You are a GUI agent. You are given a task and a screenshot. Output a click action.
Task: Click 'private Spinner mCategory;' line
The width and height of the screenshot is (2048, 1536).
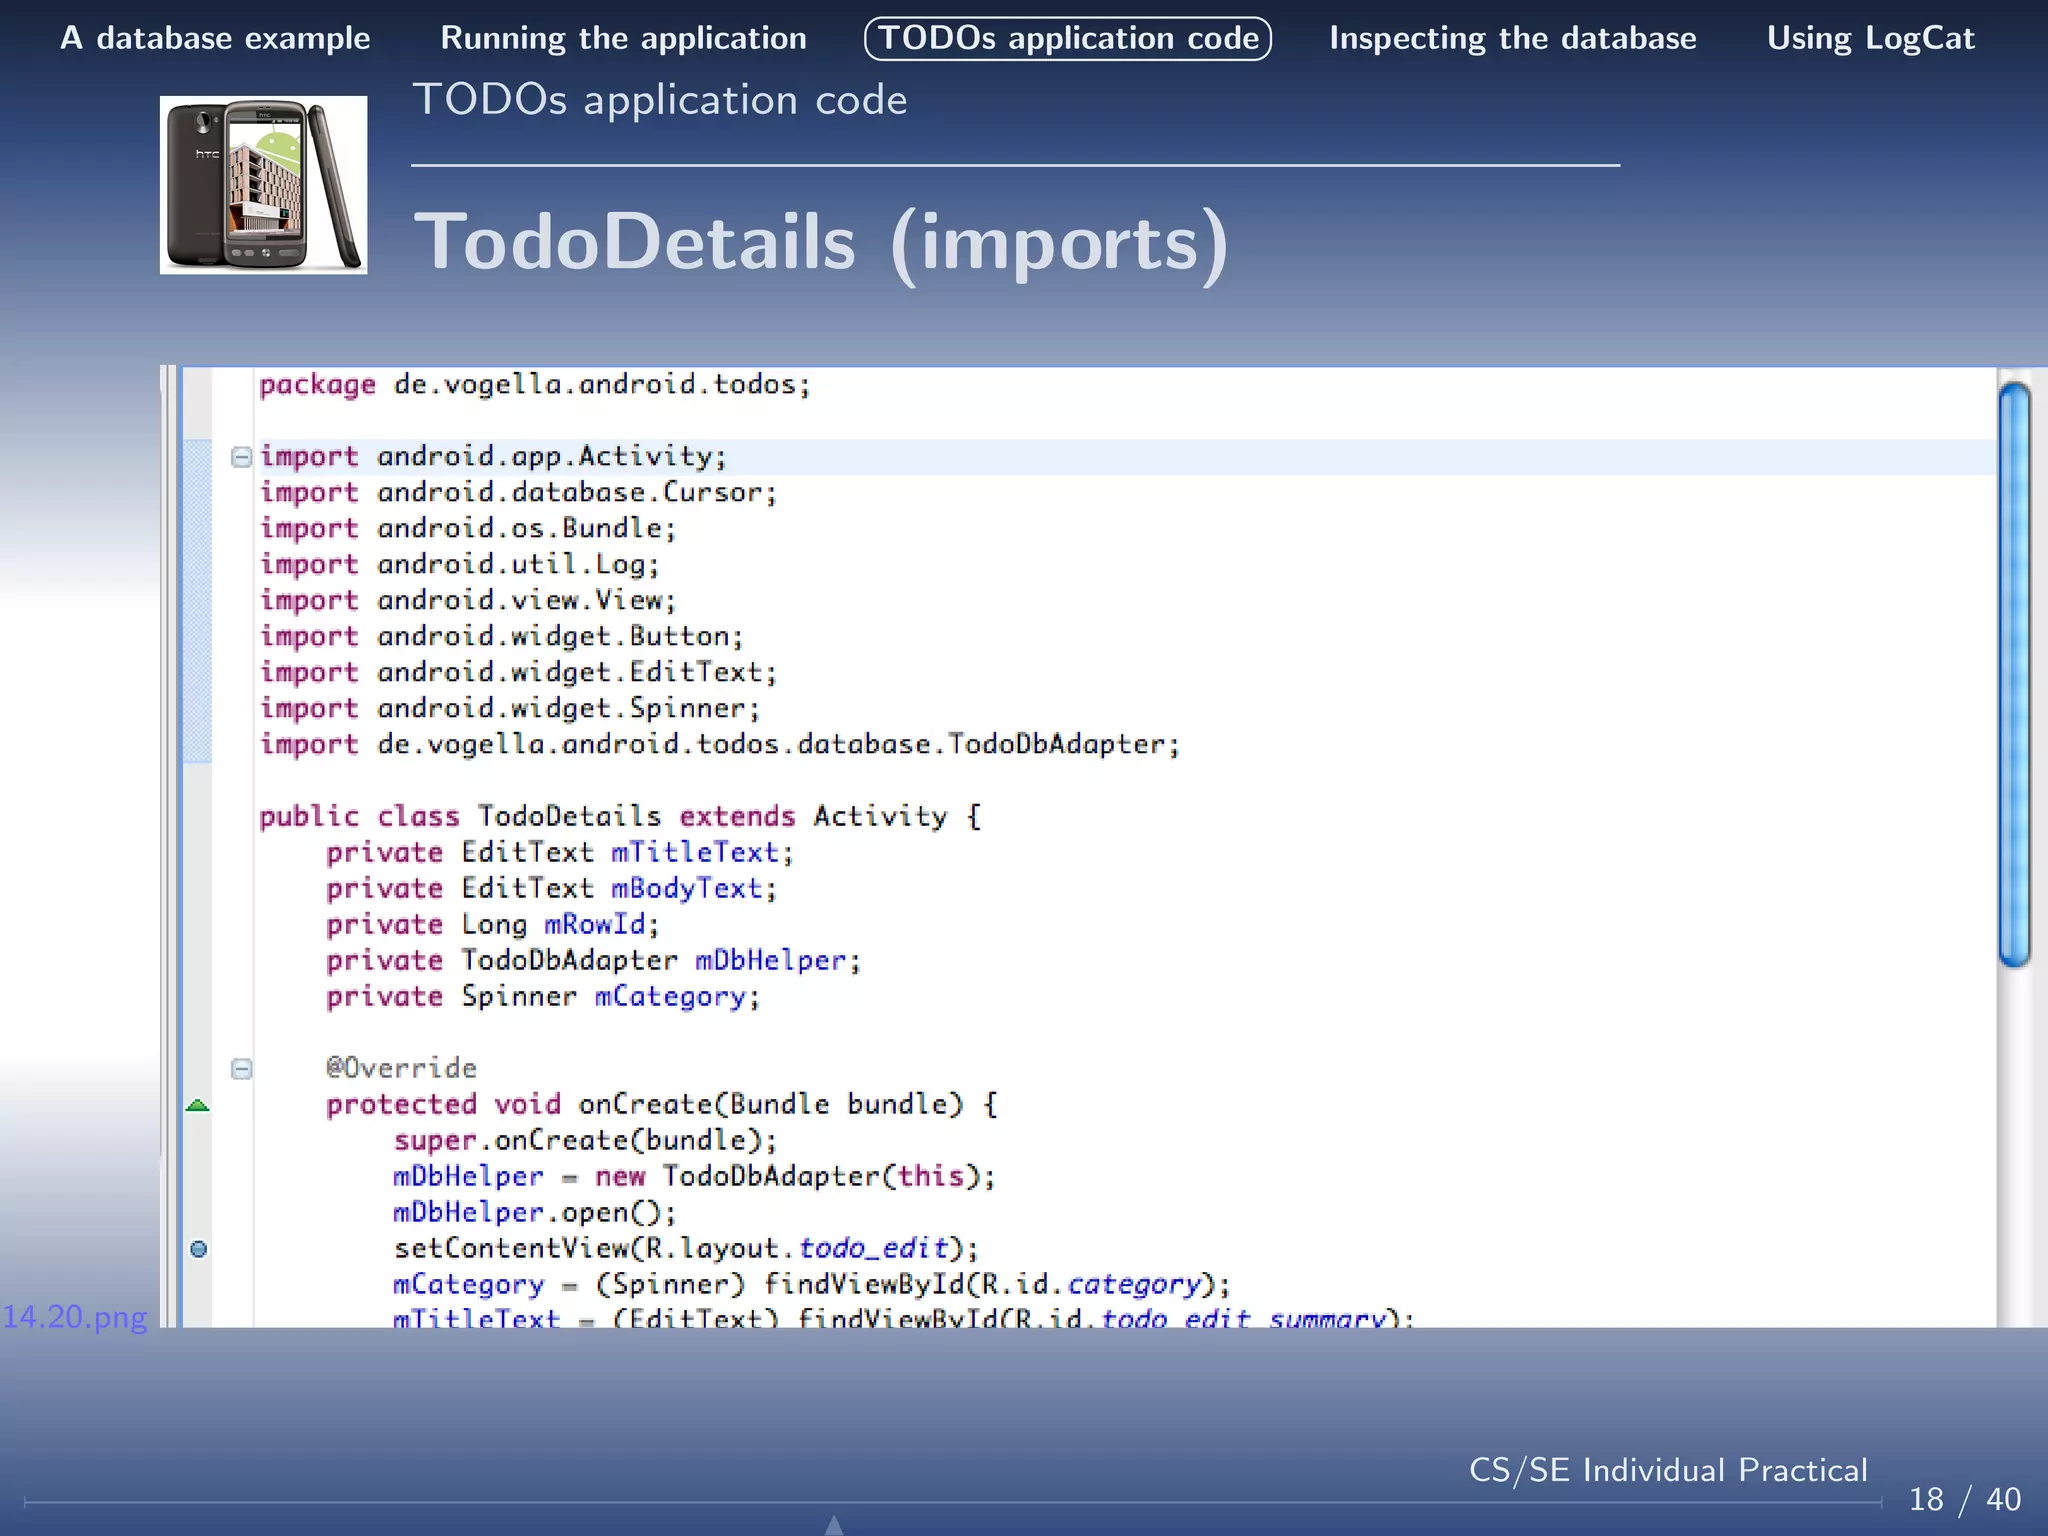pos(543,997)
